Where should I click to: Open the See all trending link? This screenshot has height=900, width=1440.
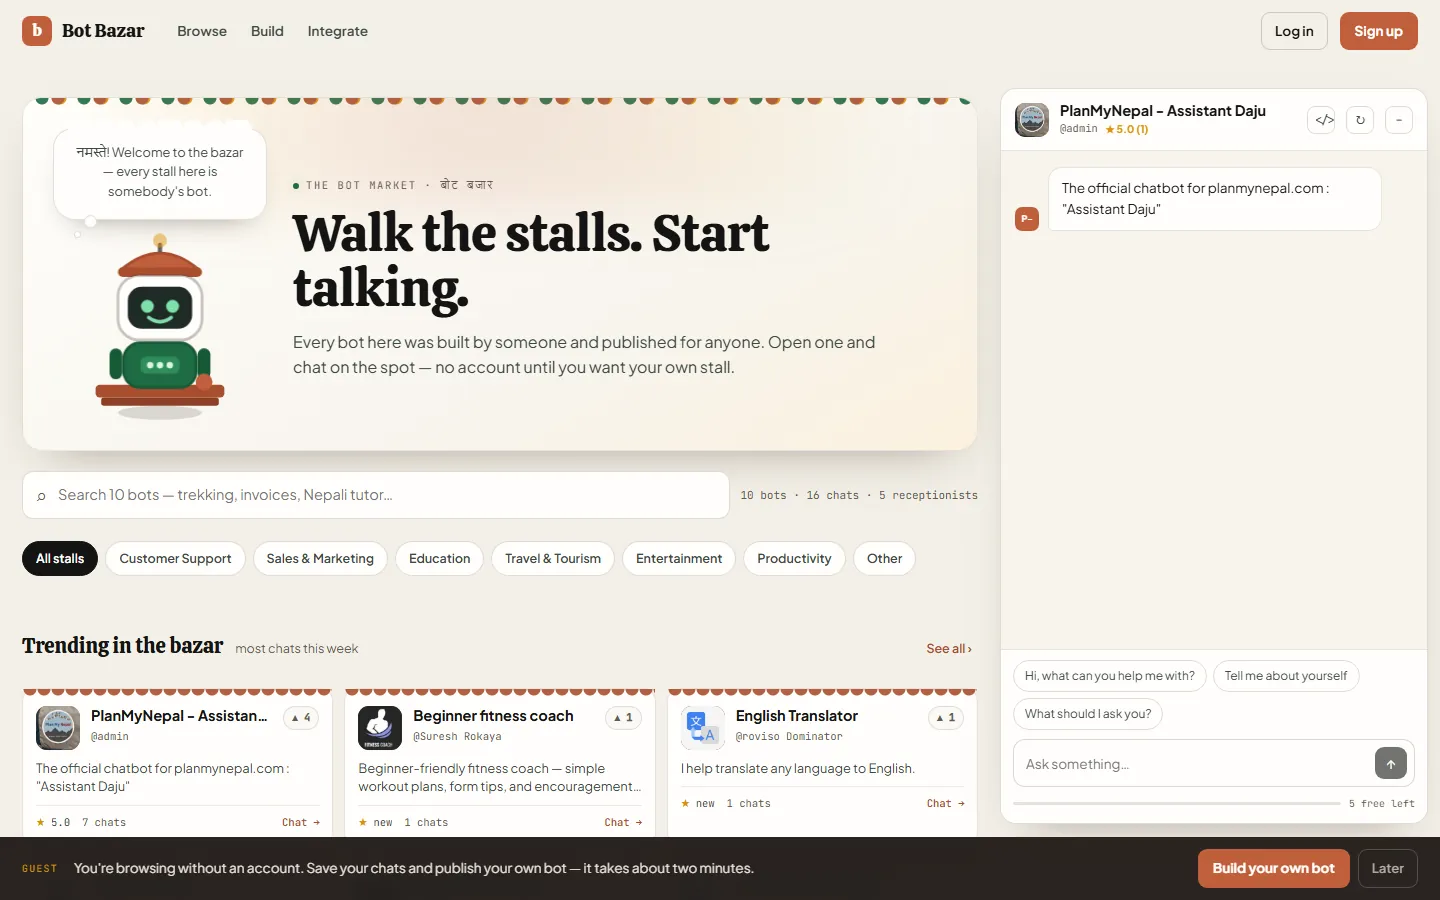[949, 648]
